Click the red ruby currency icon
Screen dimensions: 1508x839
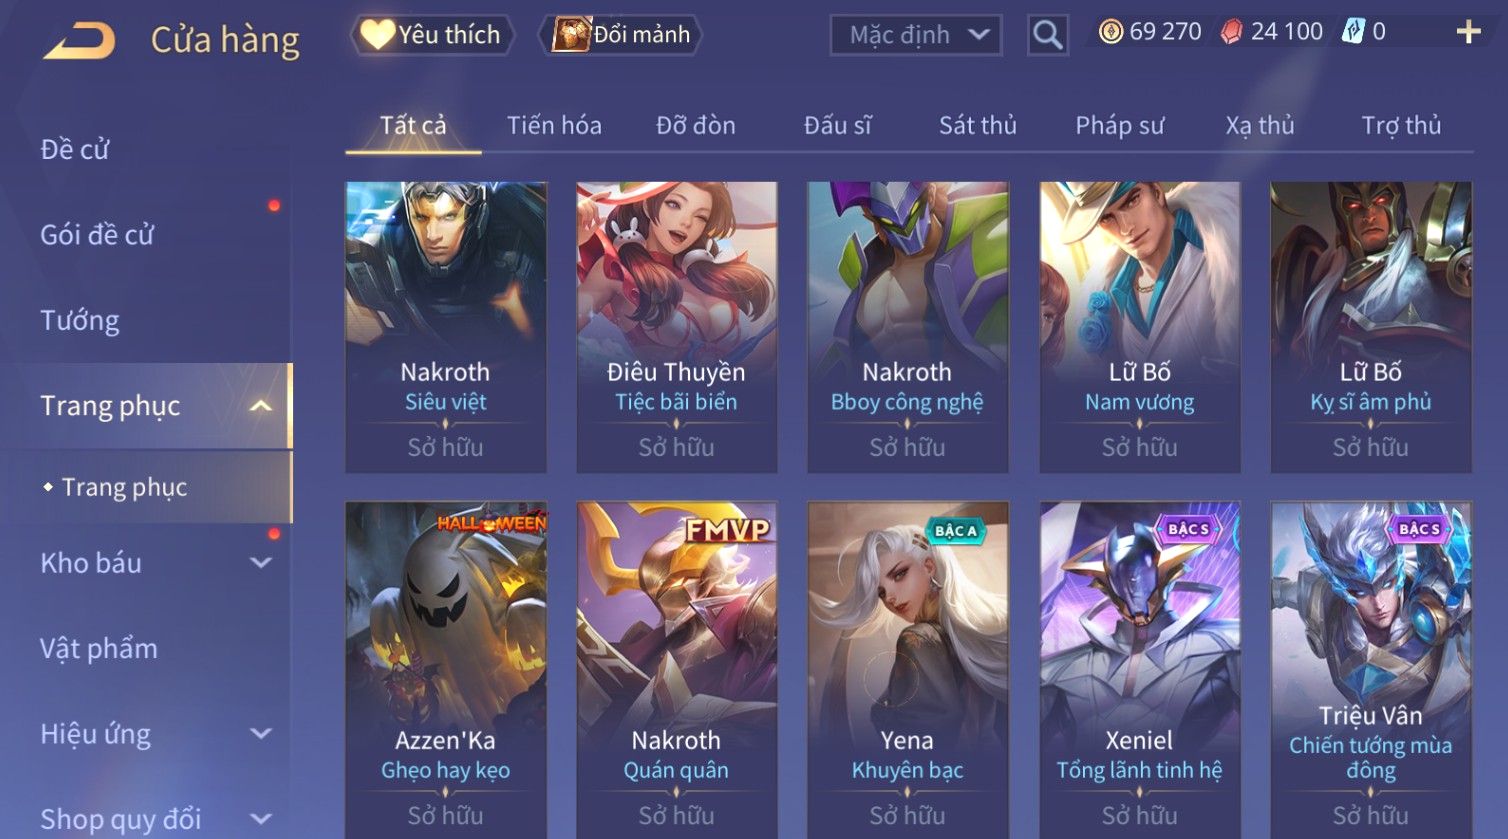(x=1232, y=33)
